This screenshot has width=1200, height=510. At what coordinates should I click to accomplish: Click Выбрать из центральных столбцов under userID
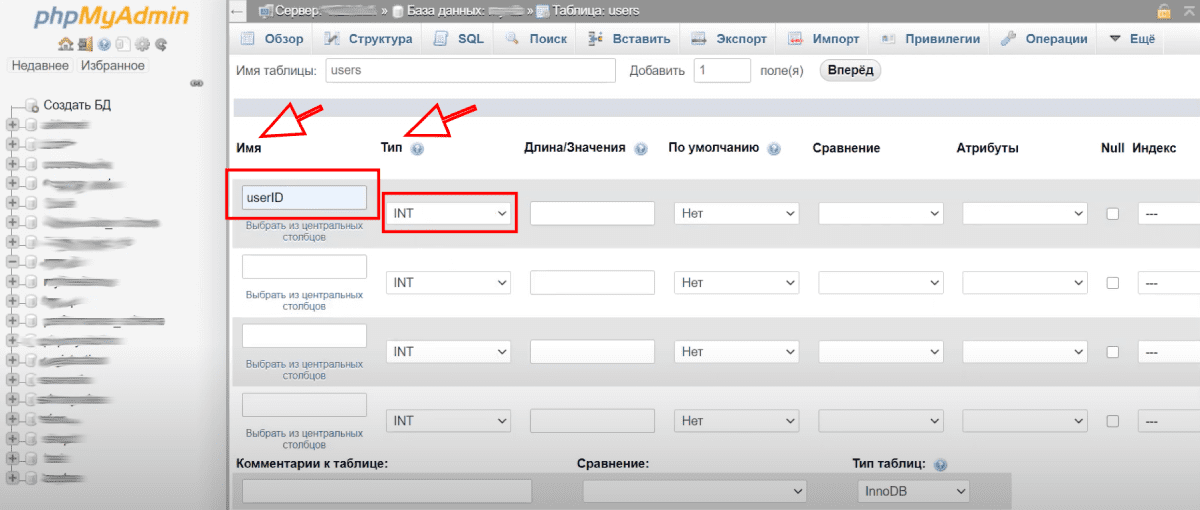pos(304,231)
